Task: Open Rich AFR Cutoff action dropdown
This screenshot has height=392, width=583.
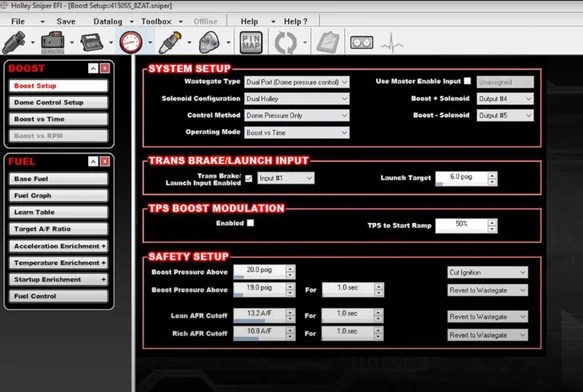Action: tap(487, 335)
